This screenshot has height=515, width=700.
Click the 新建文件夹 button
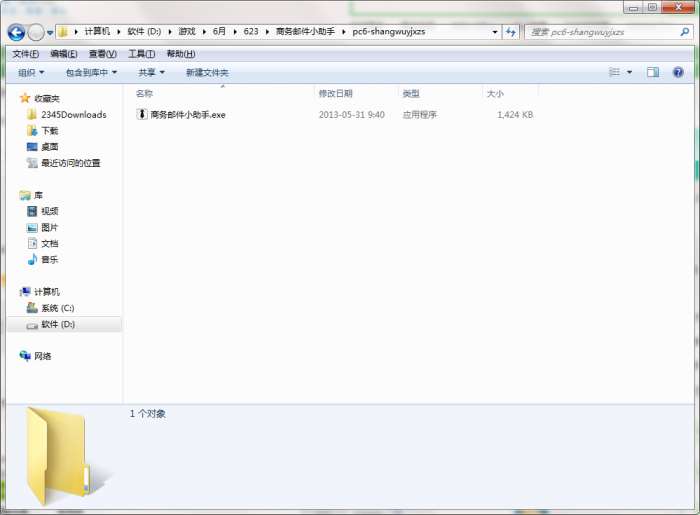click(x=207, y=72)
